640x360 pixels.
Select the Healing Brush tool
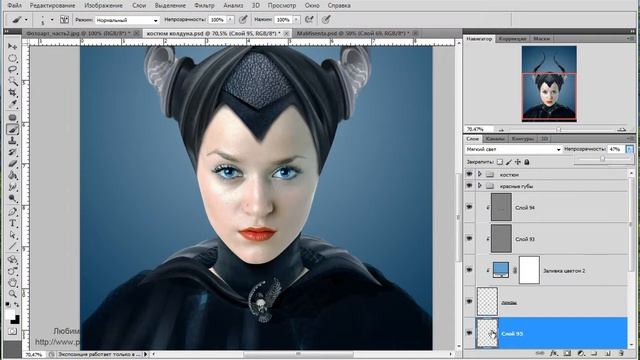[13, 118]
